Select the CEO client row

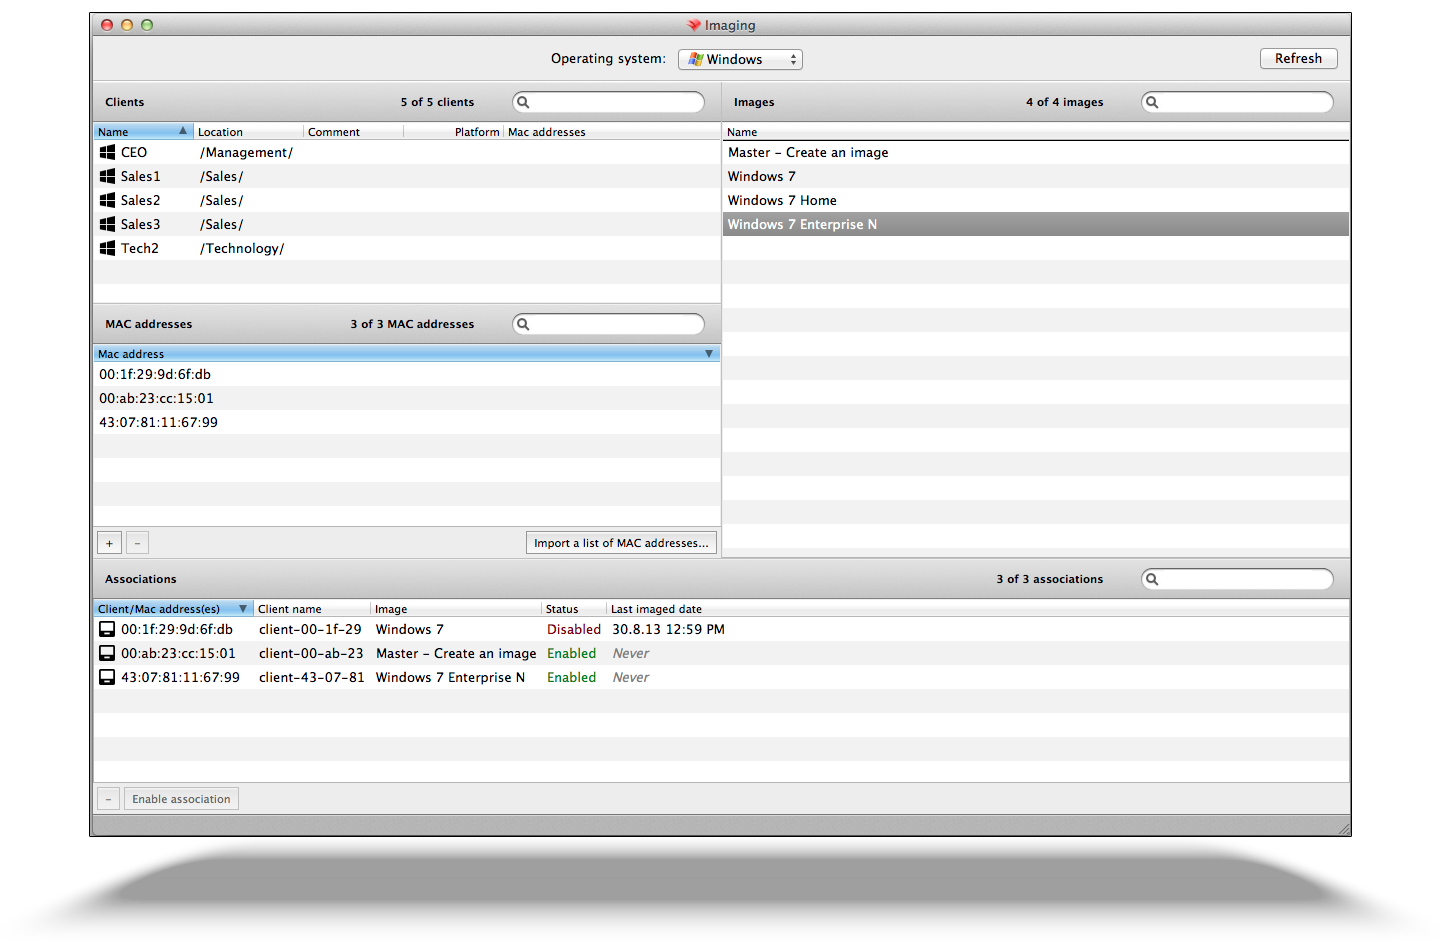406,152
